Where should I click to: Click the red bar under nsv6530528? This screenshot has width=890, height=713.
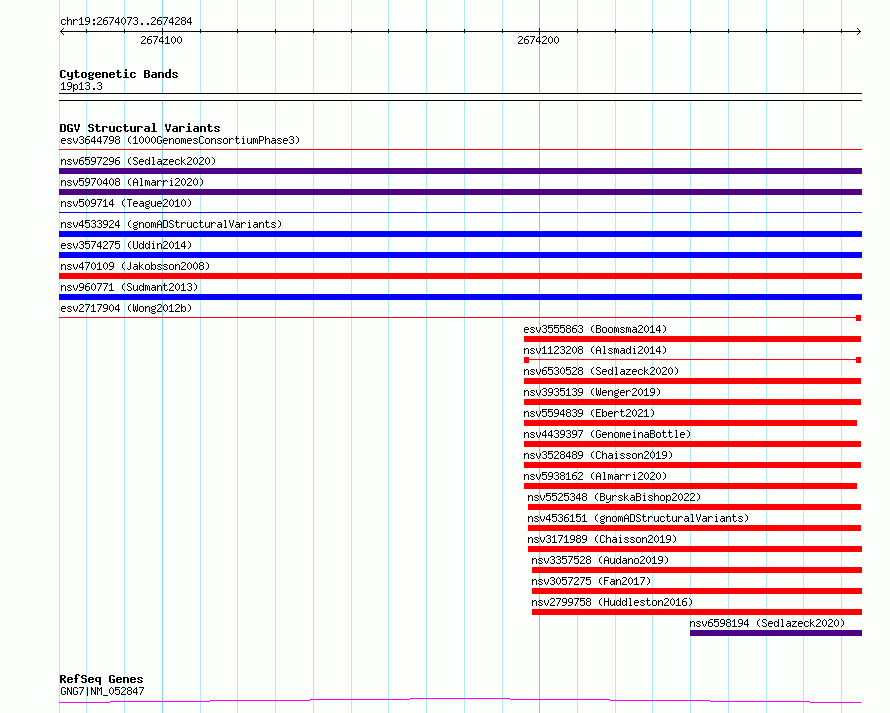(692, 381)
